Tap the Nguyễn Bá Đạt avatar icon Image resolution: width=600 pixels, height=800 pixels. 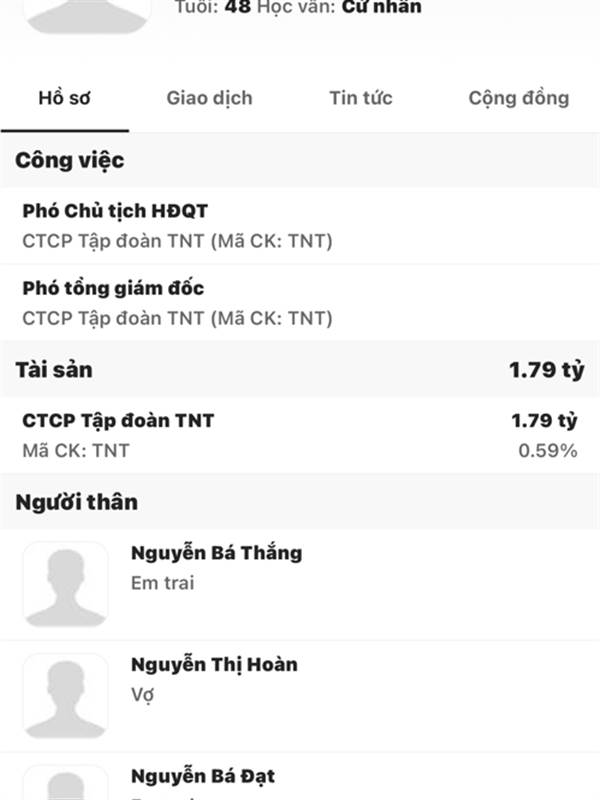point(66,782)
